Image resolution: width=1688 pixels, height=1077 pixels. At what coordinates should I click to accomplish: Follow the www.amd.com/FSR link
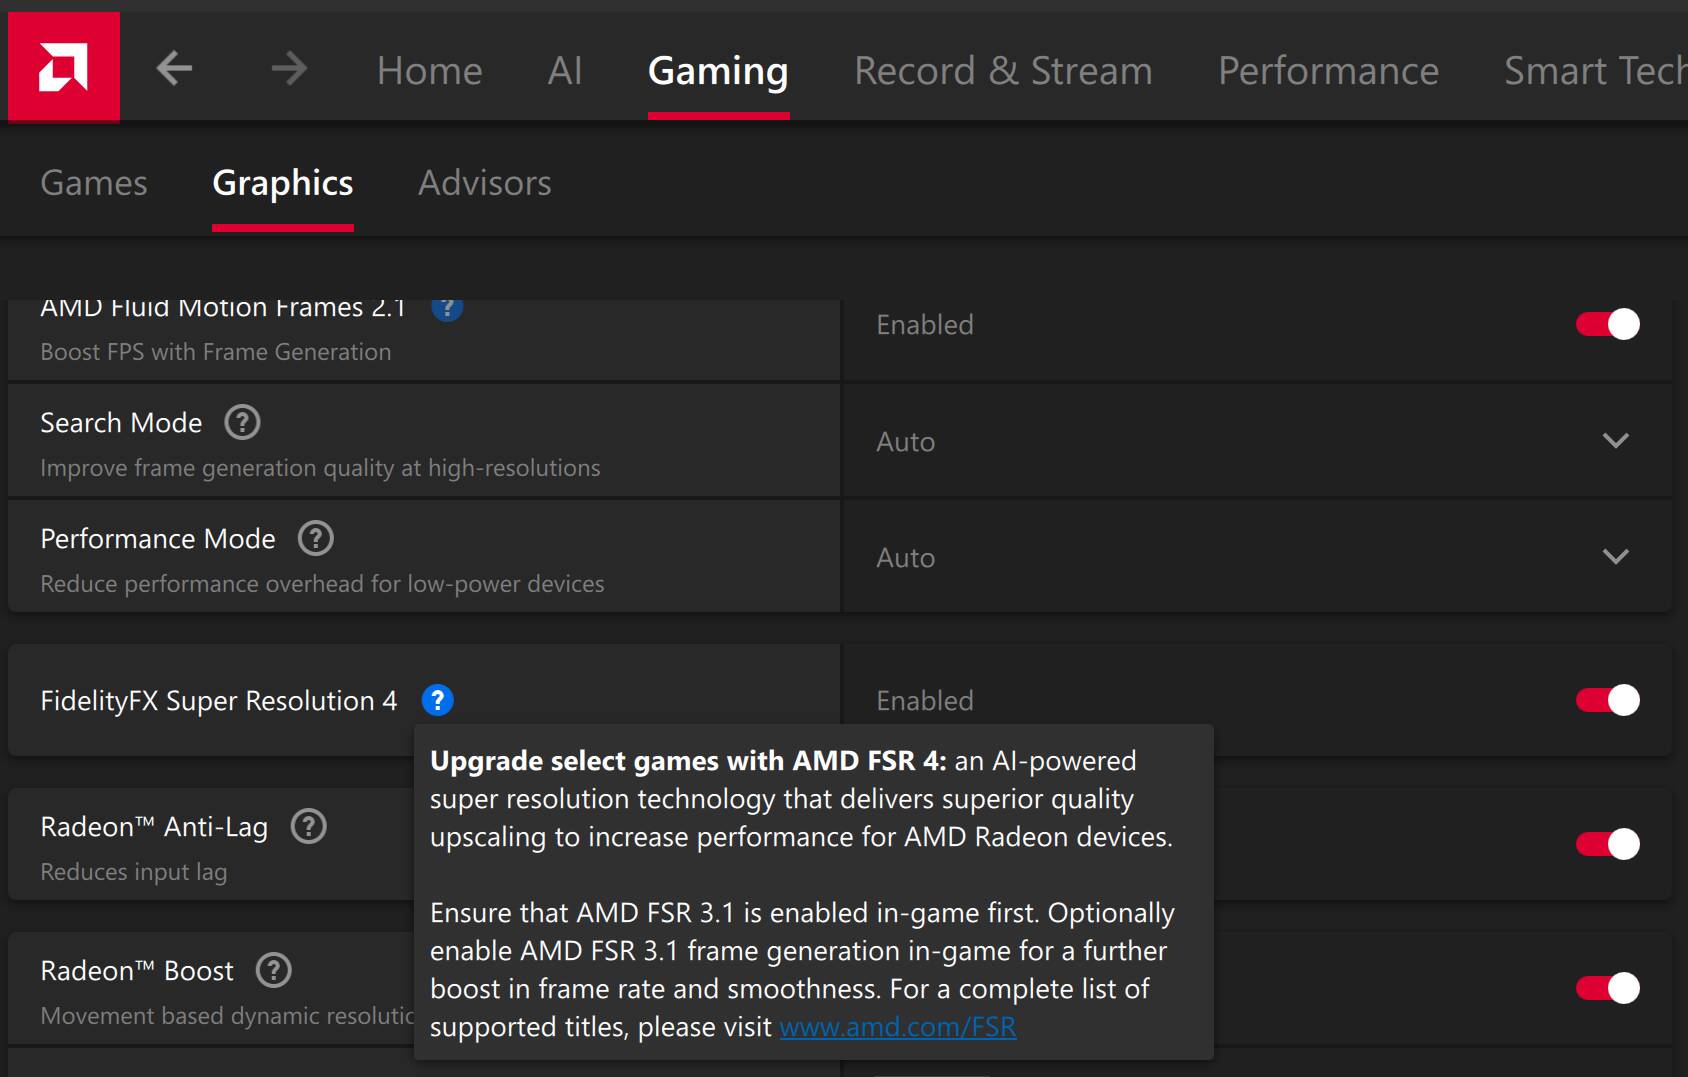pos(898,1027)
